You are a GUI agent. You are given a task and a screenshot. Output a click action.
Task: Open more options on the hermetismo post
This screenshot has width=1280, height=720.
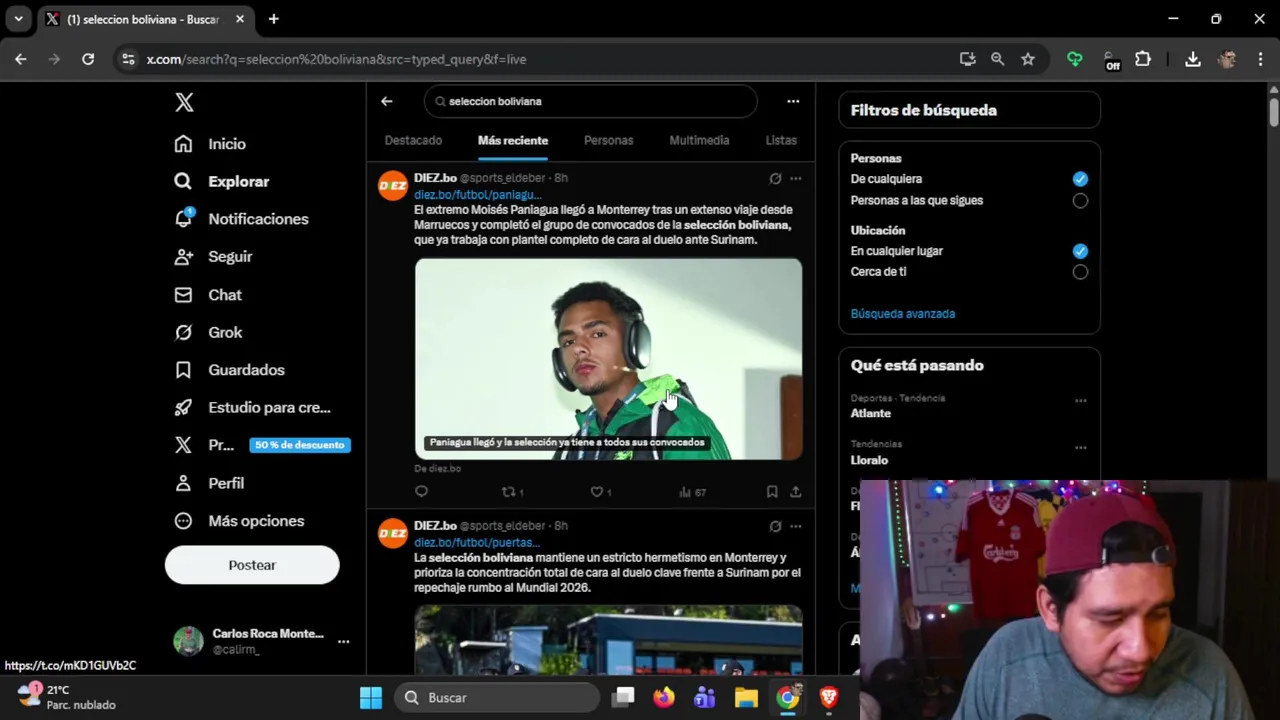click(x=796, y=526)
